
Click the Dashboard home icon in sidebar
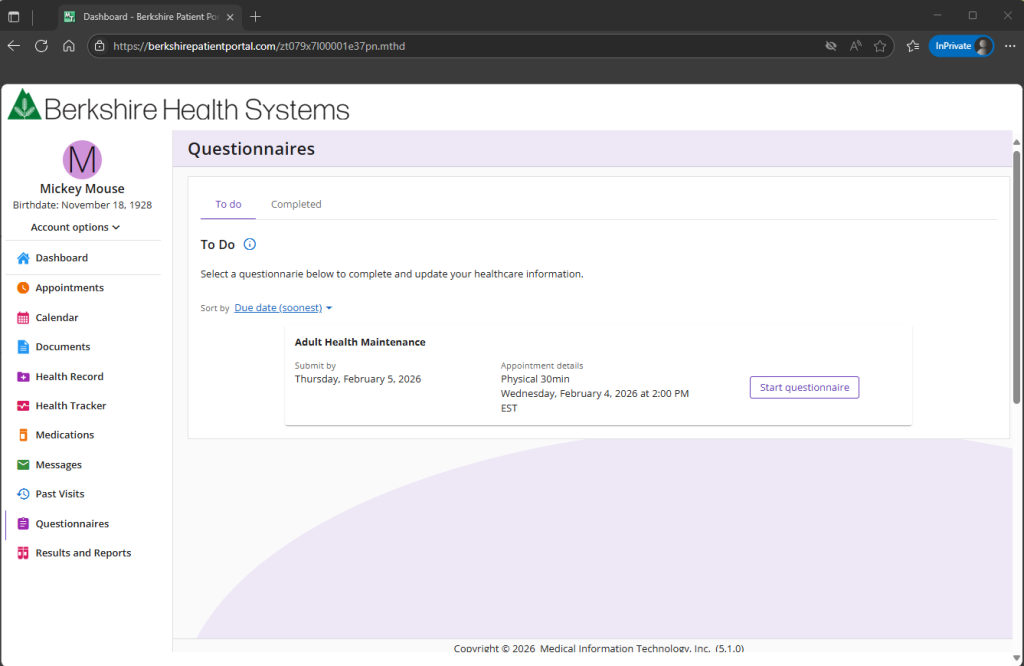point(23,258)
